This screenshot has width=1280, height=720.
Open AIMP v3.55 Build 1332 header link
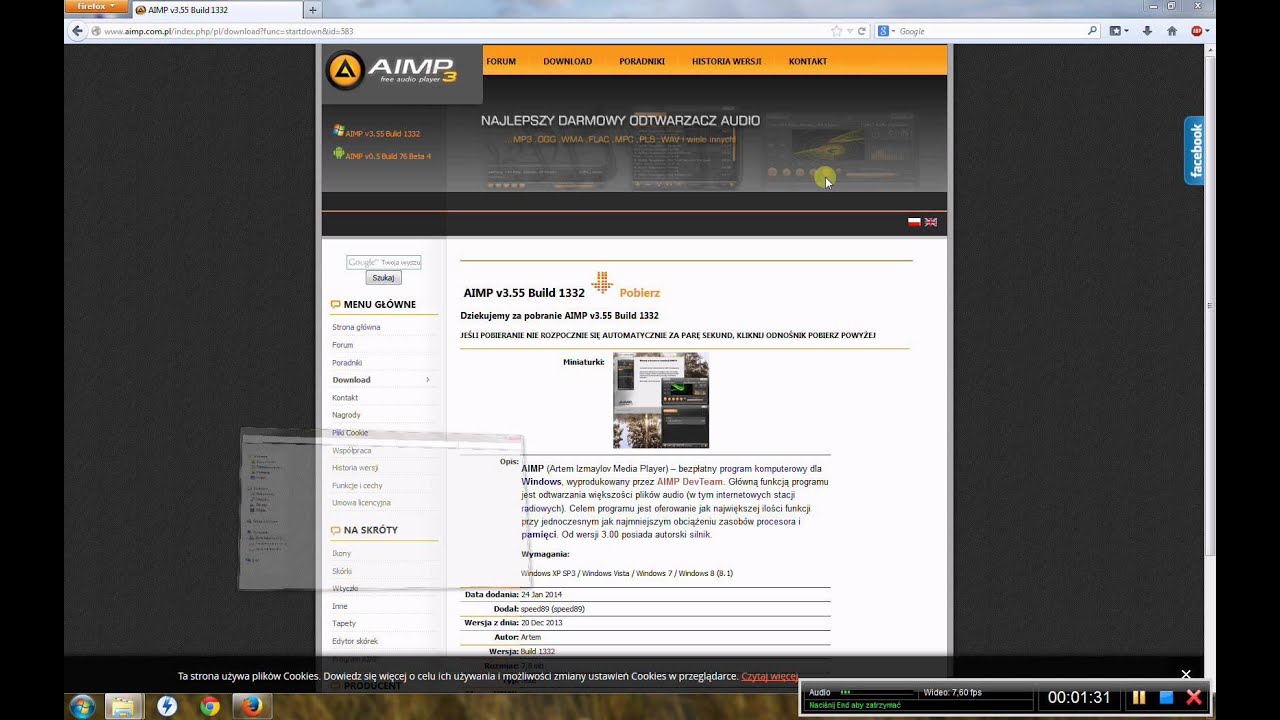383,133
